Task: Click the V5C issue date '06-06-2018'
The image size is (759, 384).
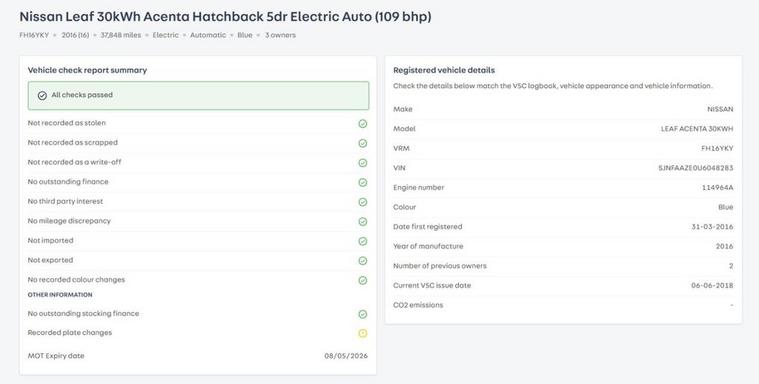Action: click(712, 285)
